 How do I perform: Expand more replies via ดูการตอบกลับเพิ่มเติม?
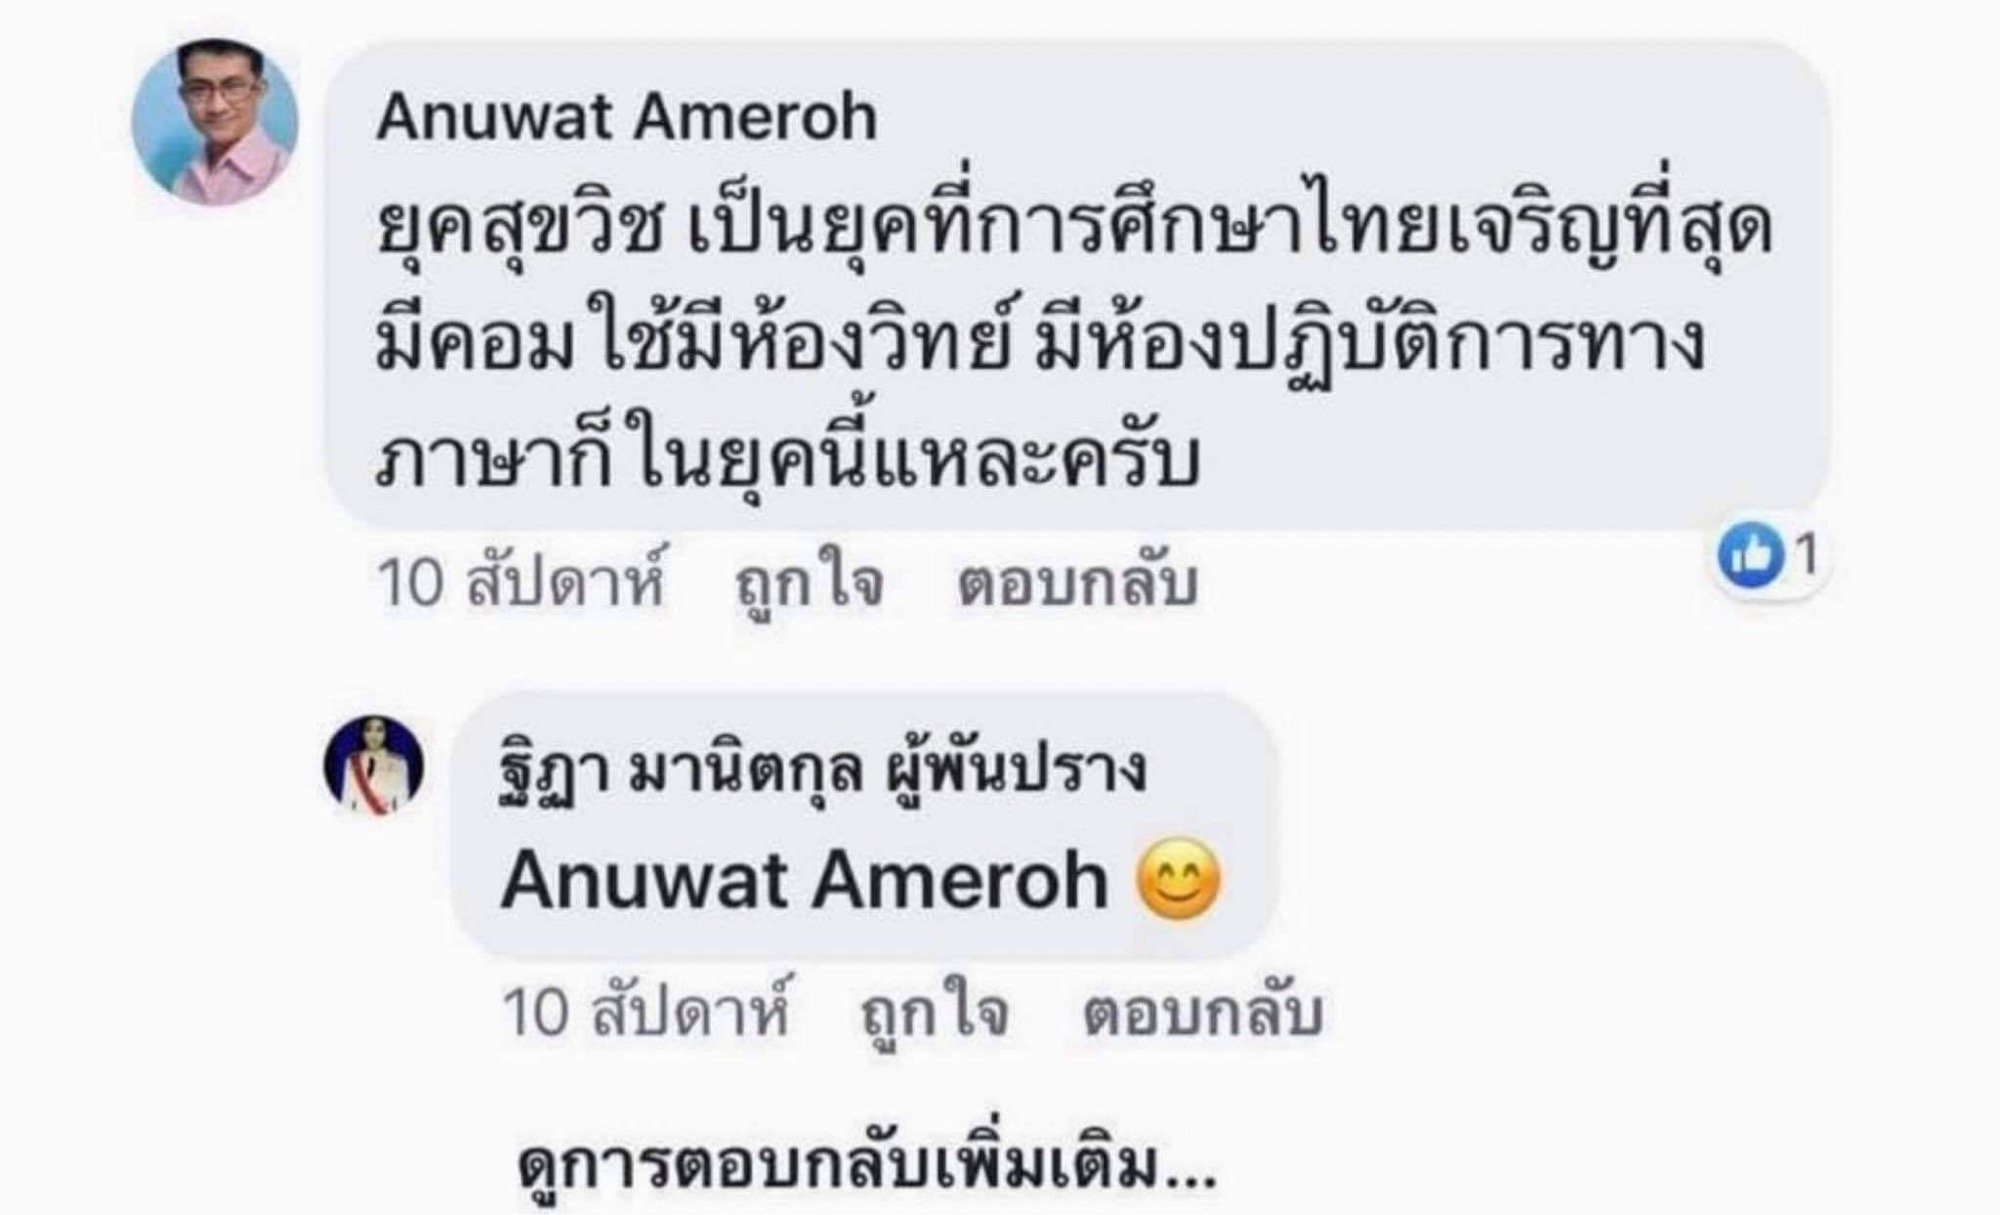click(x=867, y=1165)
